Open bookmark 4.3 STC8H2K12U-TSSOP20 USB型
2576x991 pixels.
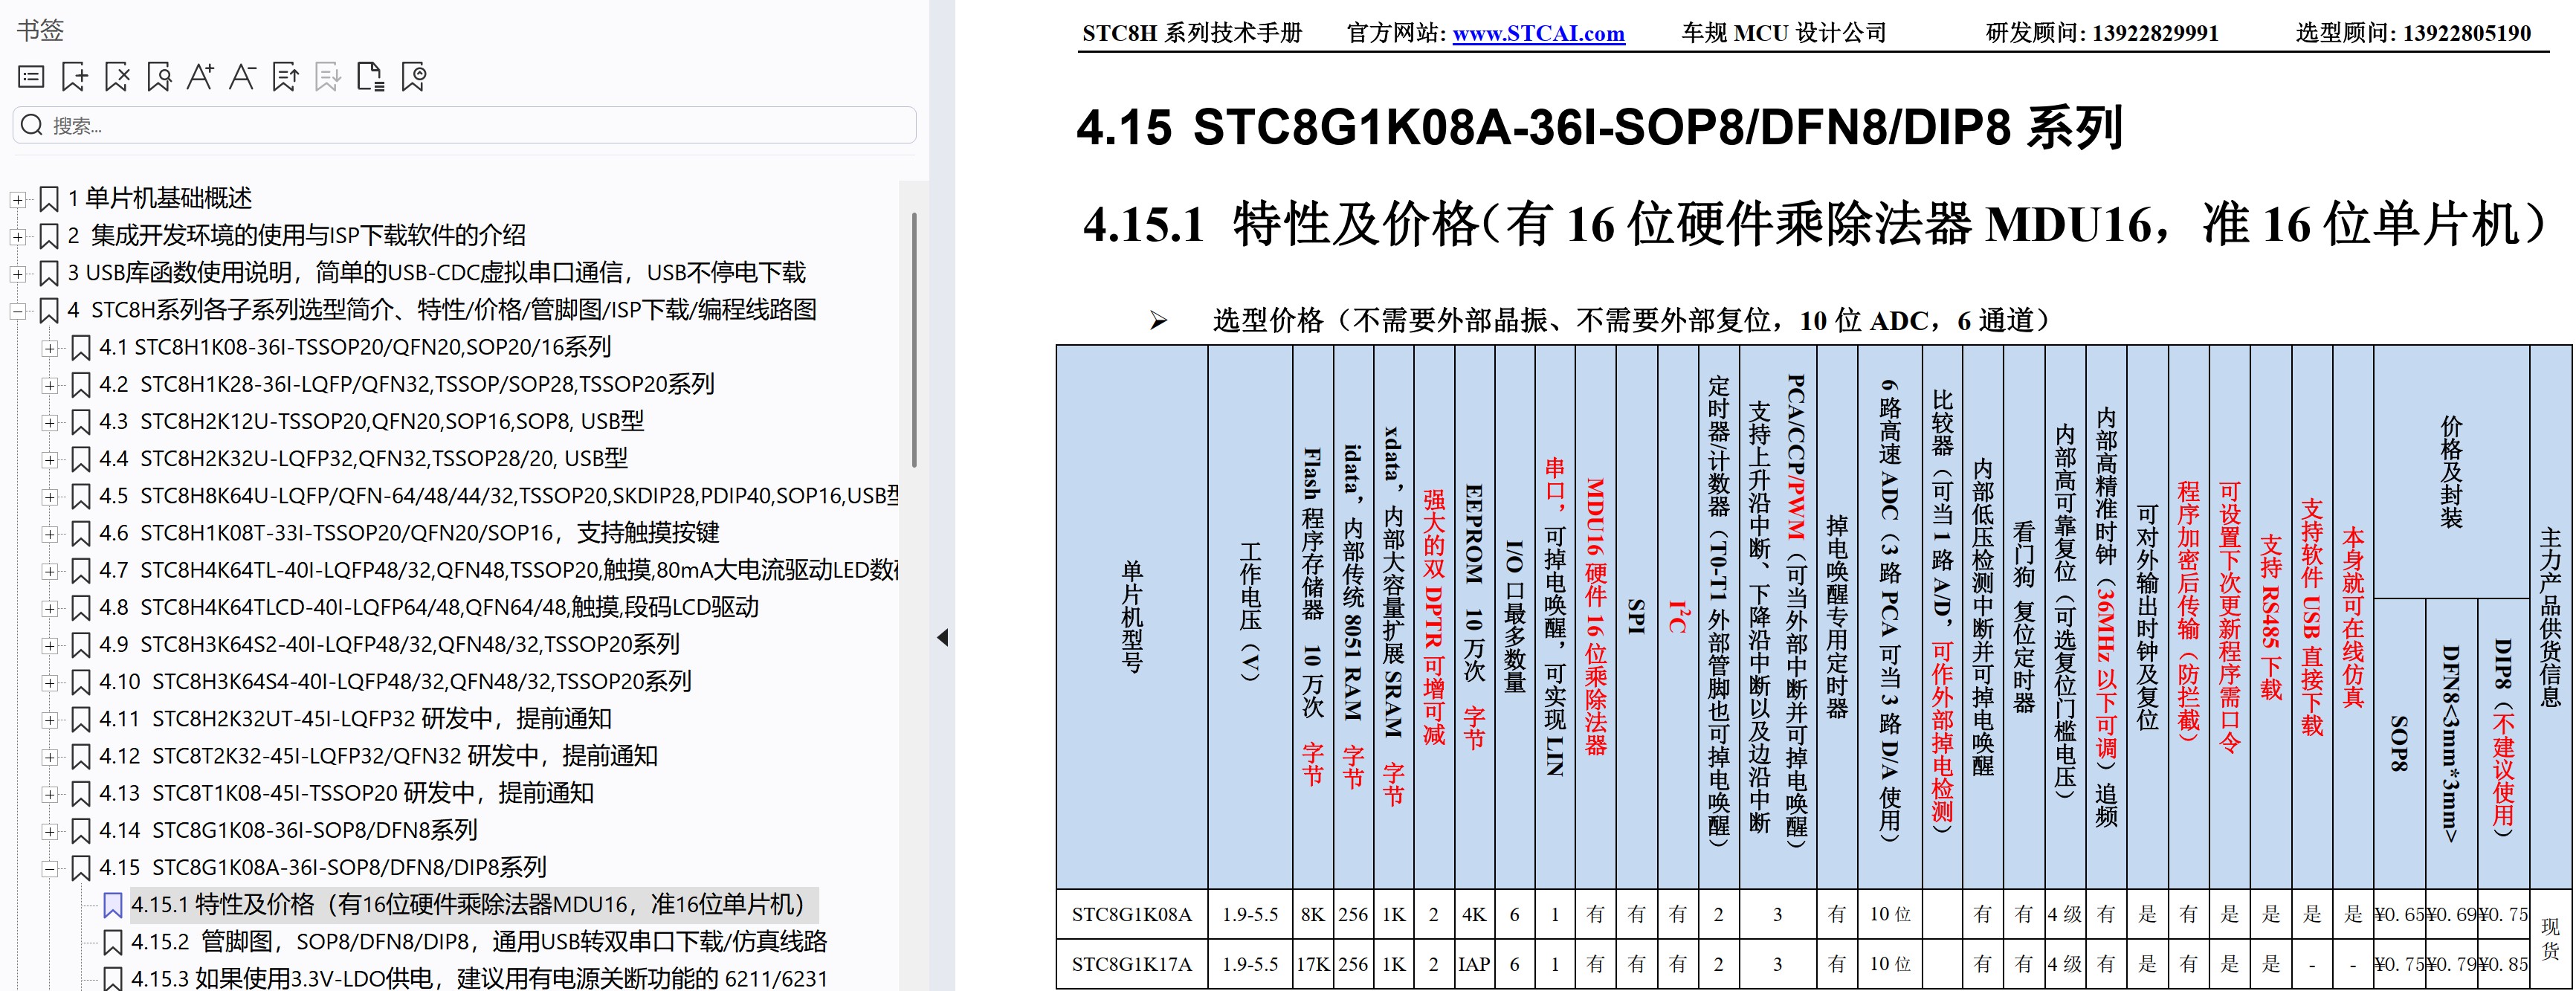[x=371, y=421]
